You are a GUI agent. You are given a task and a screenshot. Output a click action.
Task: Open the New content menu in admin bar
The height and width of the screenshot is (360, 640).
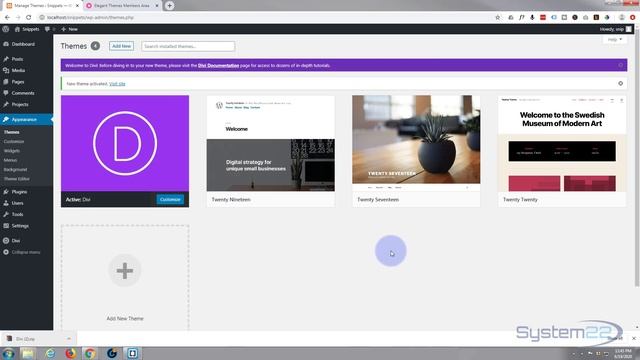69,29
